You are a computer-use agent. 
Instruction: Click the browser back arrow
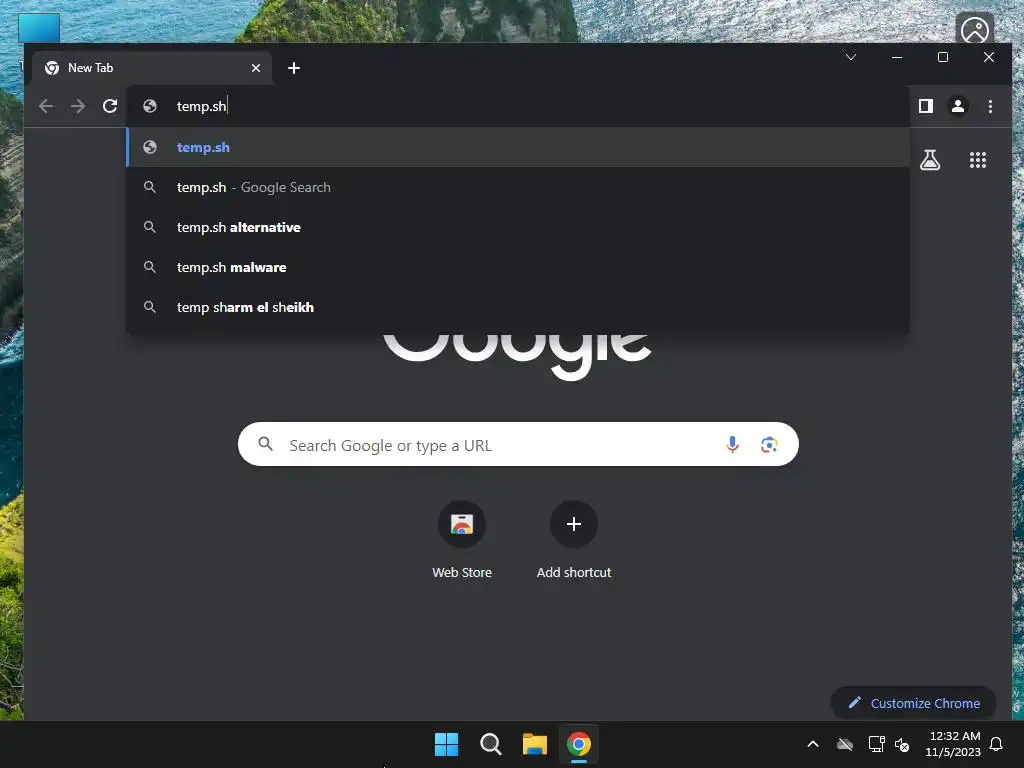pos(46,106)
